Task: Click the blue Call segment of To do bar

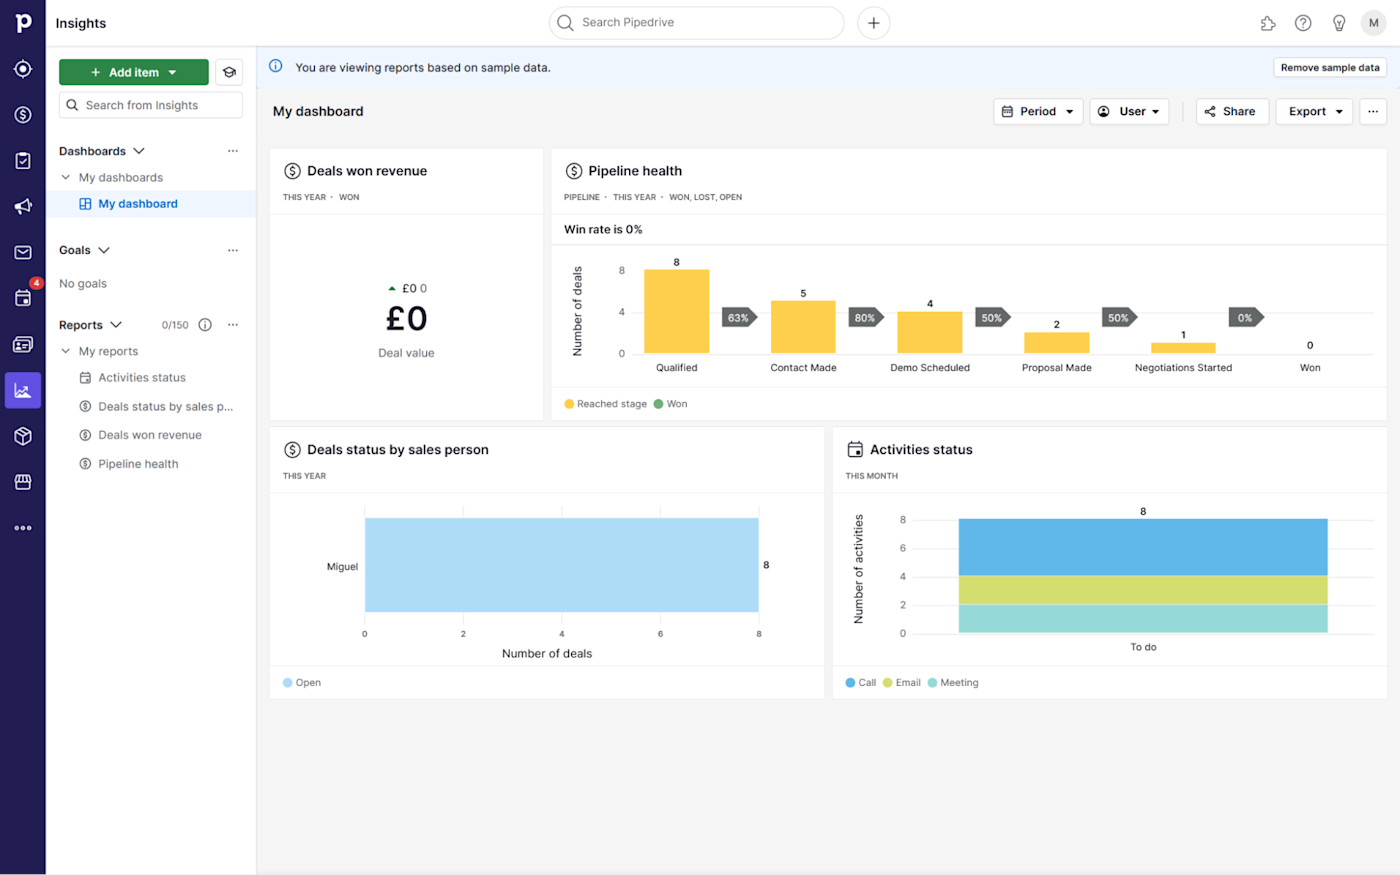Action: (1143, 547)
